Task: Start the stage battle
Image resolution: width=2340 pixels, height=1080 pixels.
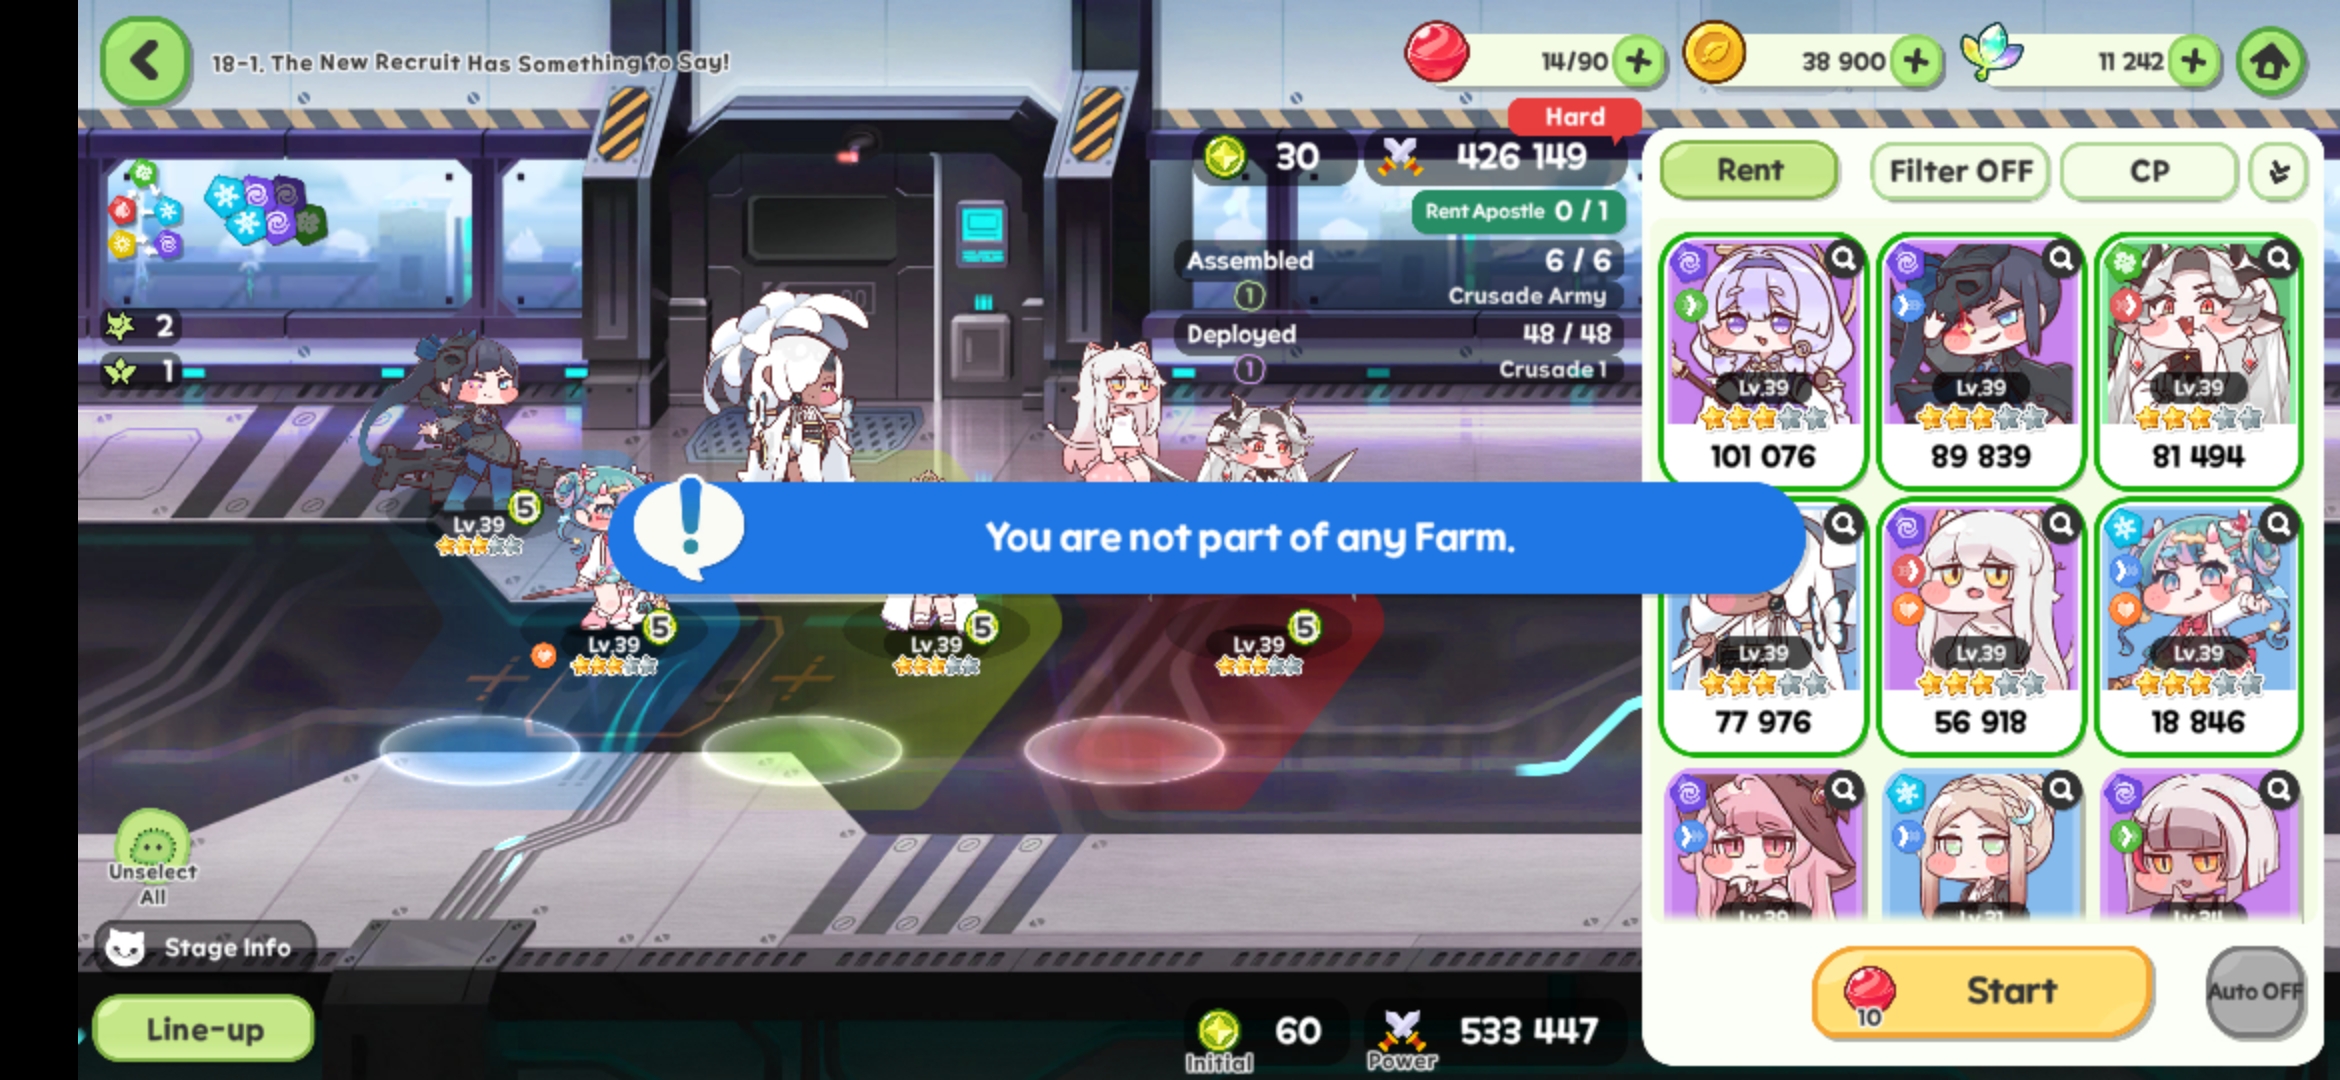Action: [x=1982, y=992]
